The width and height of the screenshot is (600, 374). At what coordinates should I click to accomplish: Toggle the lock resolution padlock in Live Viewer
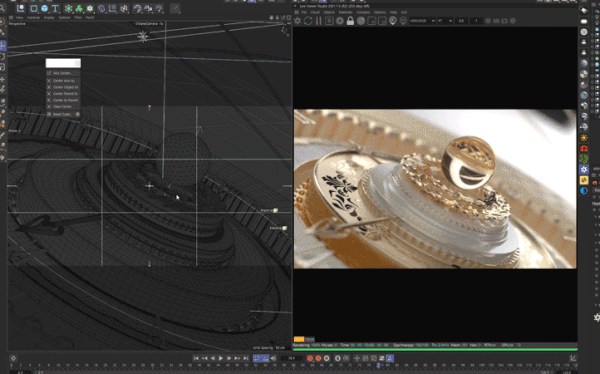tap(350, 21)
